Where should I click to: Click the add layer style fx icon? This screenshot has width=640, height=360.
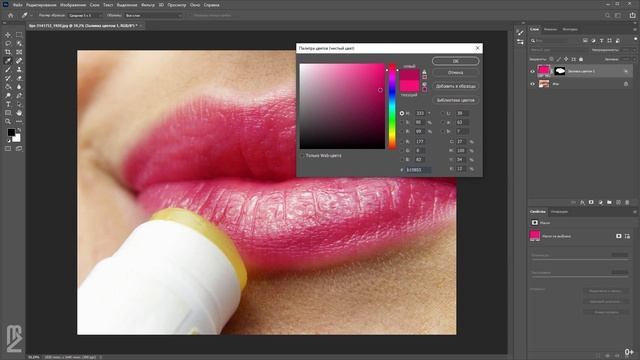click(x=582, y=202)
